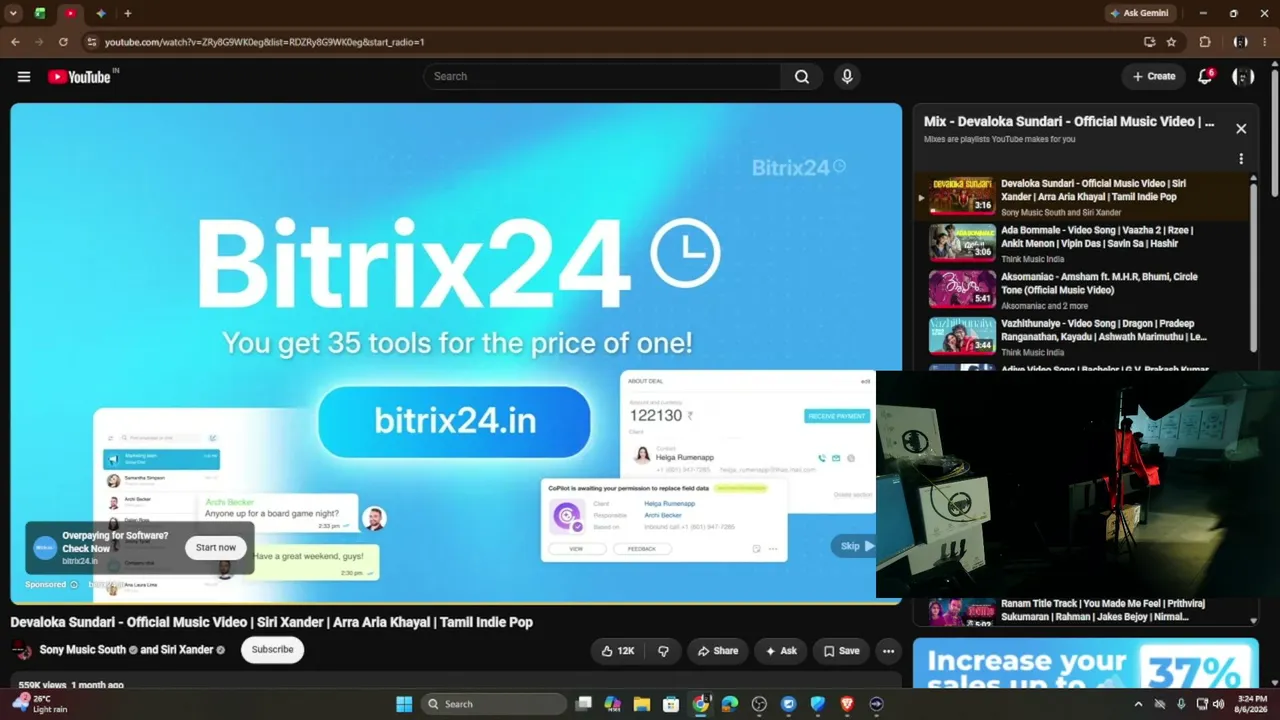Open the YouTube guide hamburger menu
This screenshot has height=720, width=1280.
click(24, 77)
